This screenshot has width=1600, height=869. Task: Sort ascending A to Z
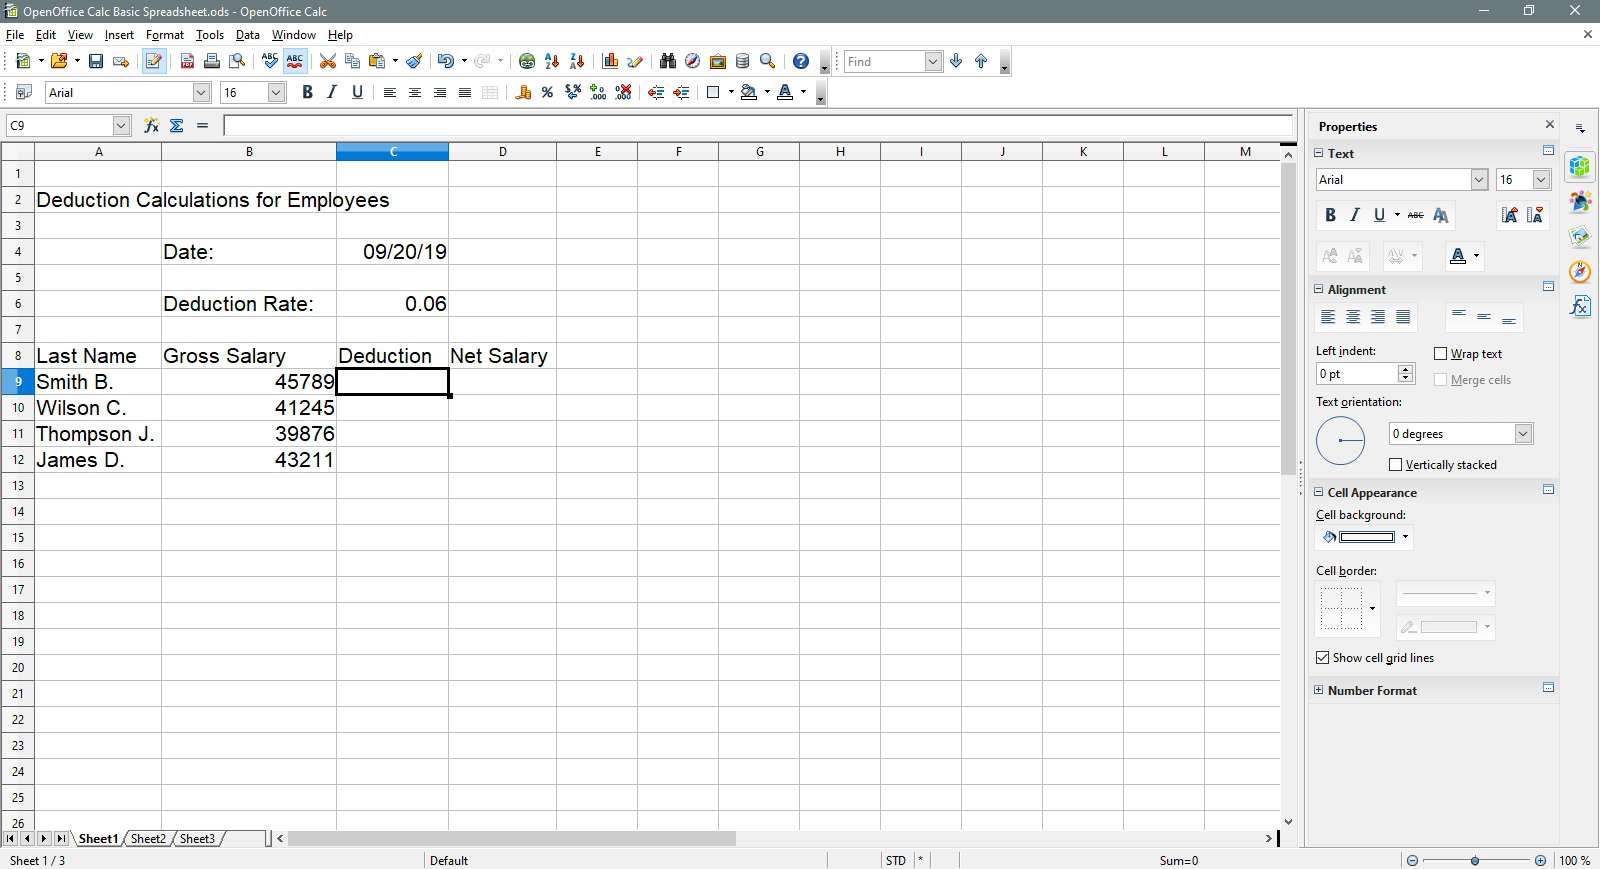[x=552, y=61]
